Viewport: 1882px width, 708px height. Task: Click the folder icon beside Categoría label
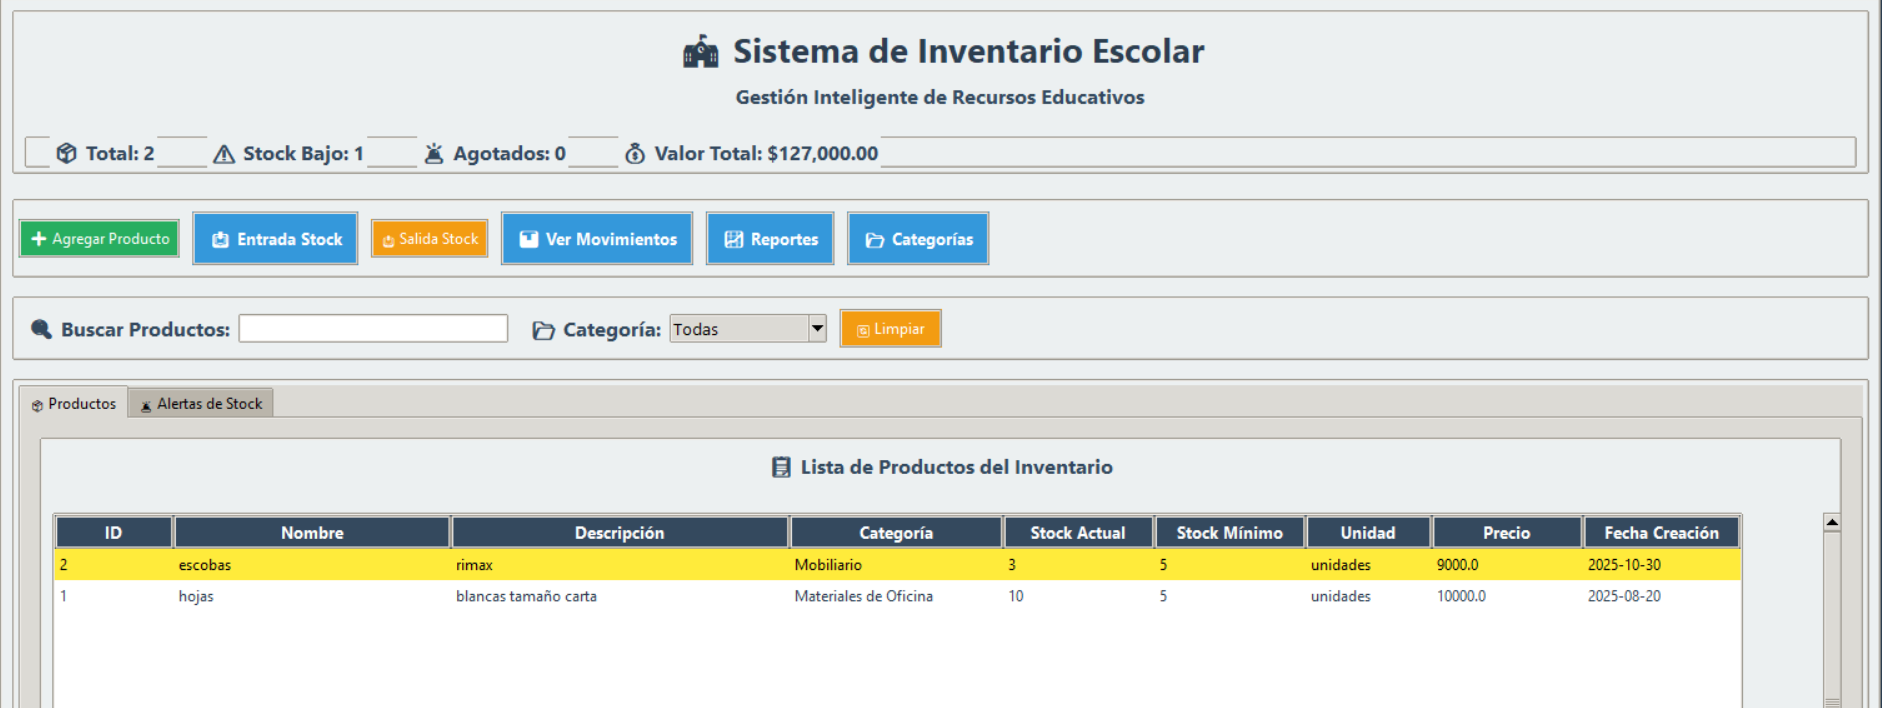(543, 330)
